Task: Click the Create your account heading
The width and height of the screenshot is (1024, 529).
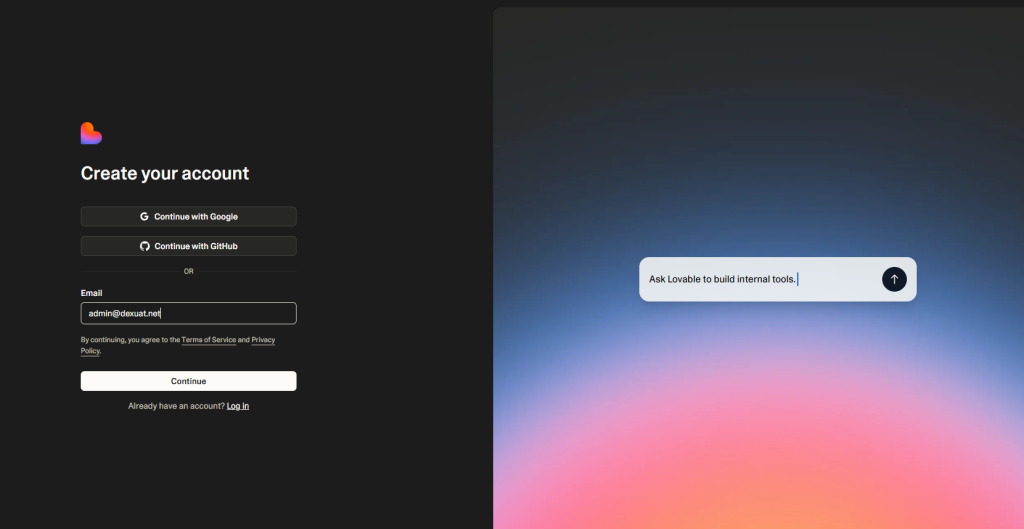Action: [x=165, y=173]
